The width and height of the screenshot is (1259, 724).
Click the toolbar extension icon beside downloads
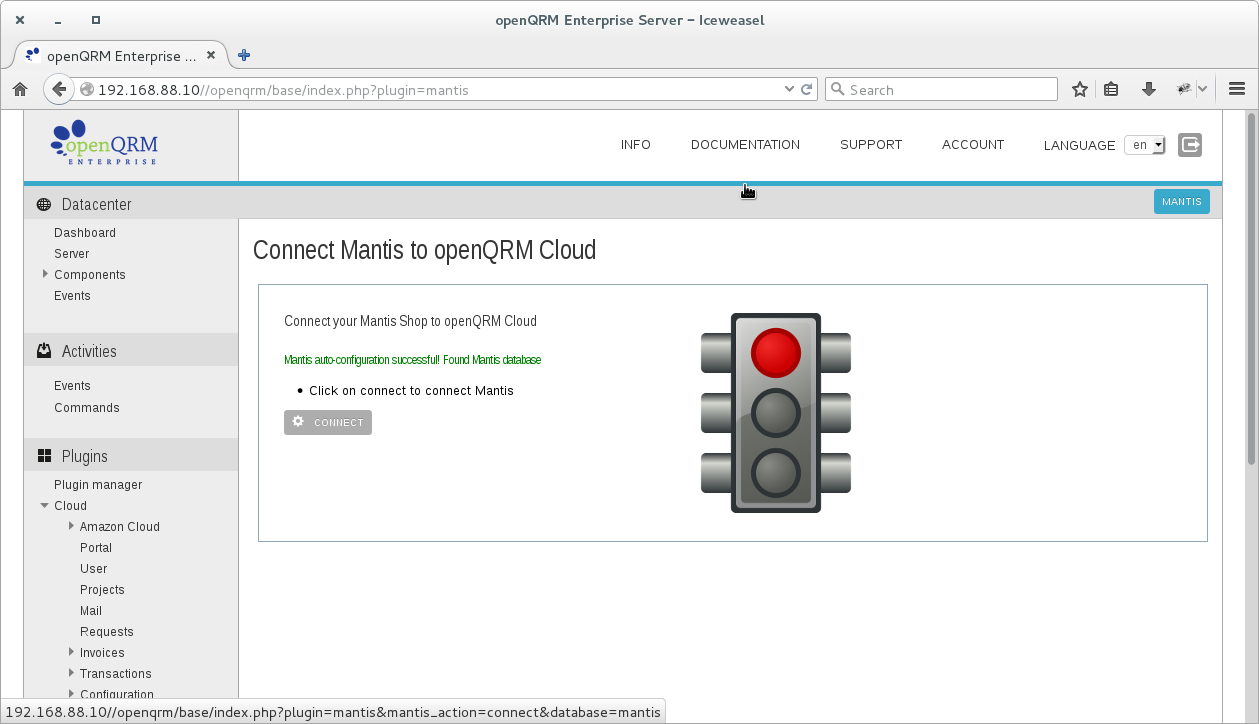[1185, 89]
